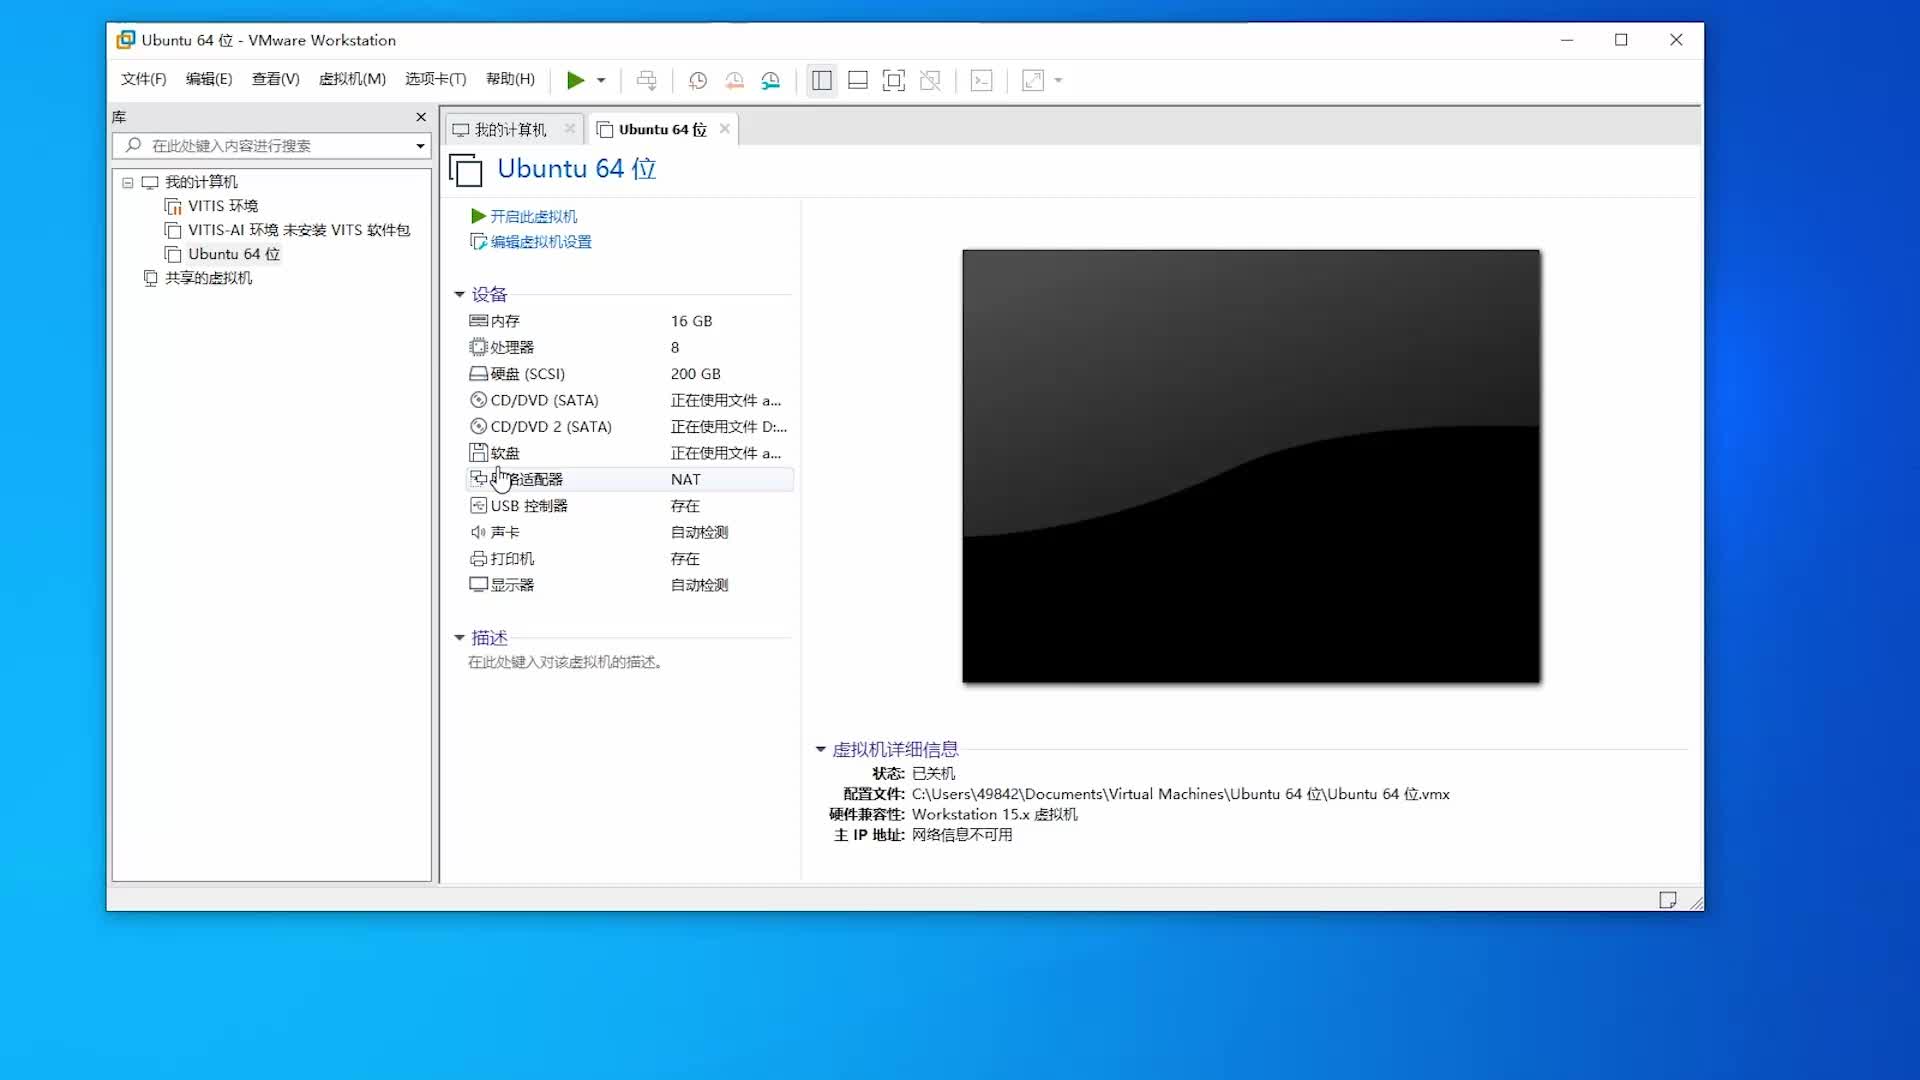Viewport: 1920px width, 1080px height.
Task: Click the 16 GB memory value
Action: coord(692,321)
